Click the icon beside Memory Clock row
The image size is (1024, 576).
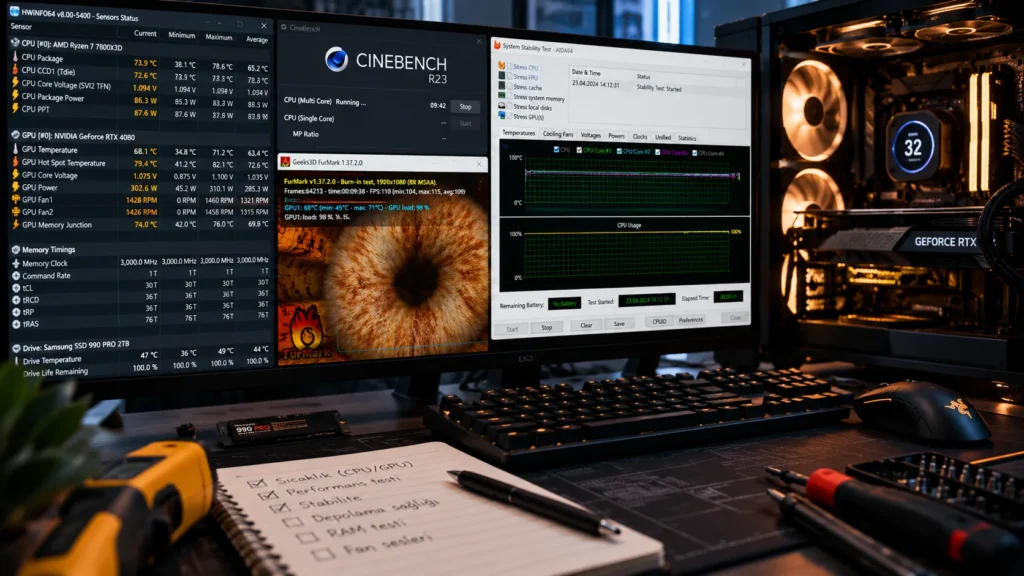15,263
